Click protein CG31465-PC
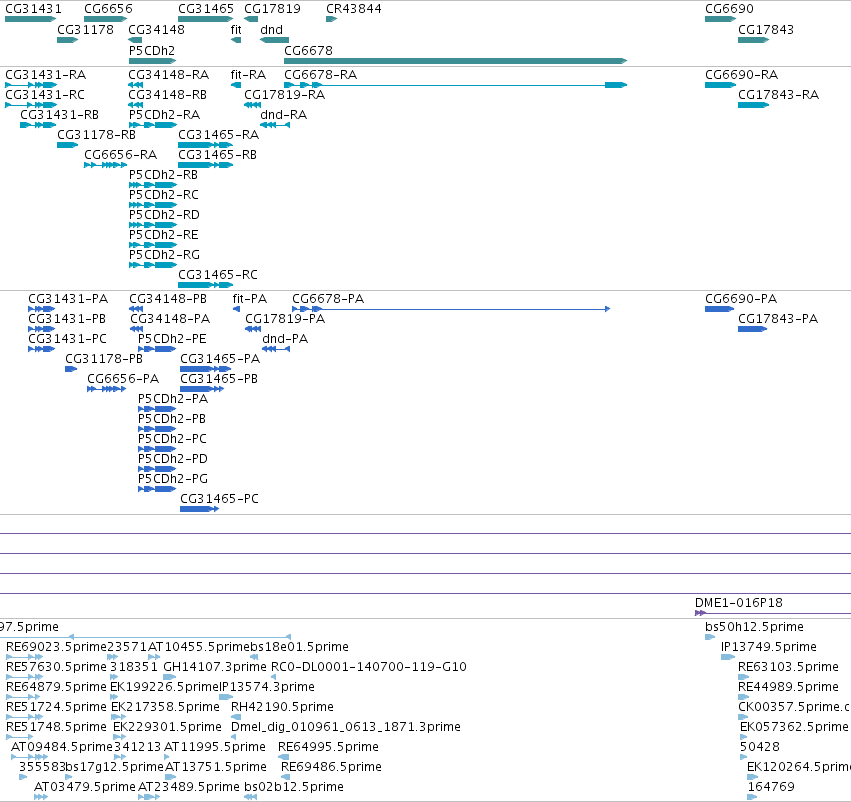The width and height of the screenshot is (851, 802). 219,499
